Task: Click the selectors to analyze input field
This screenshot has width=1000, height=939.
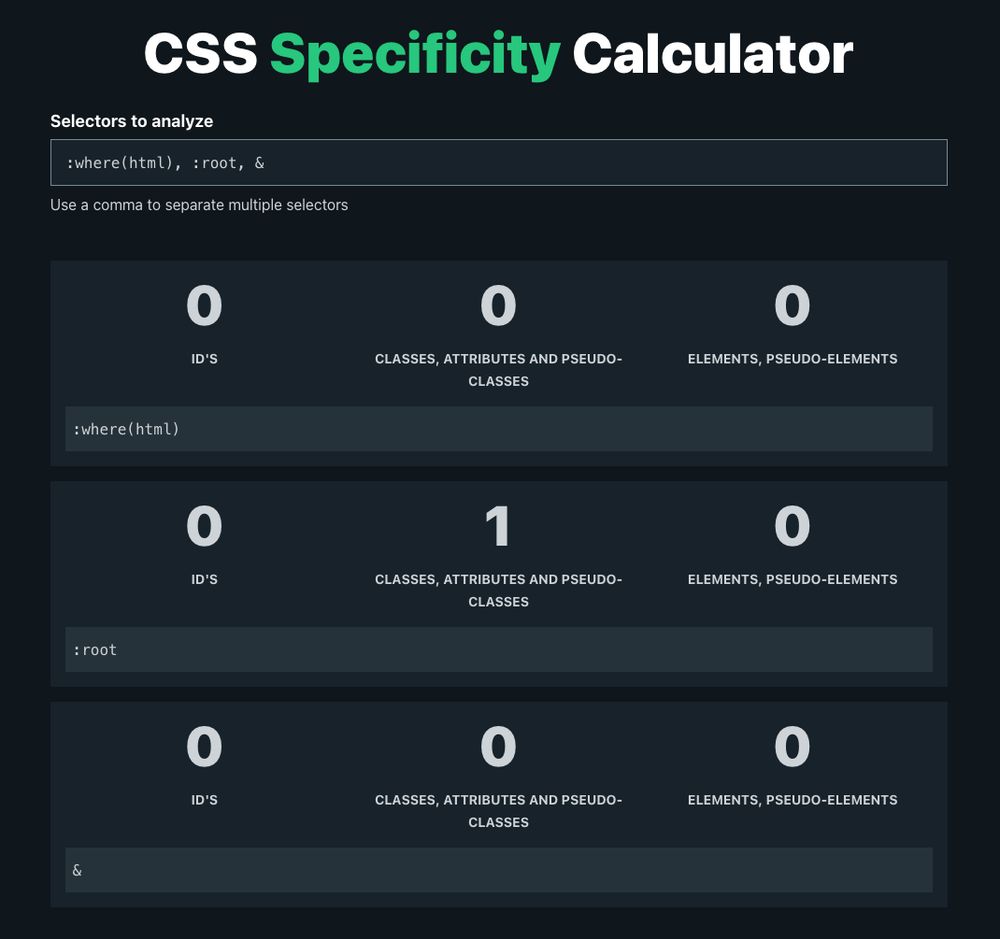Action: 499,163
